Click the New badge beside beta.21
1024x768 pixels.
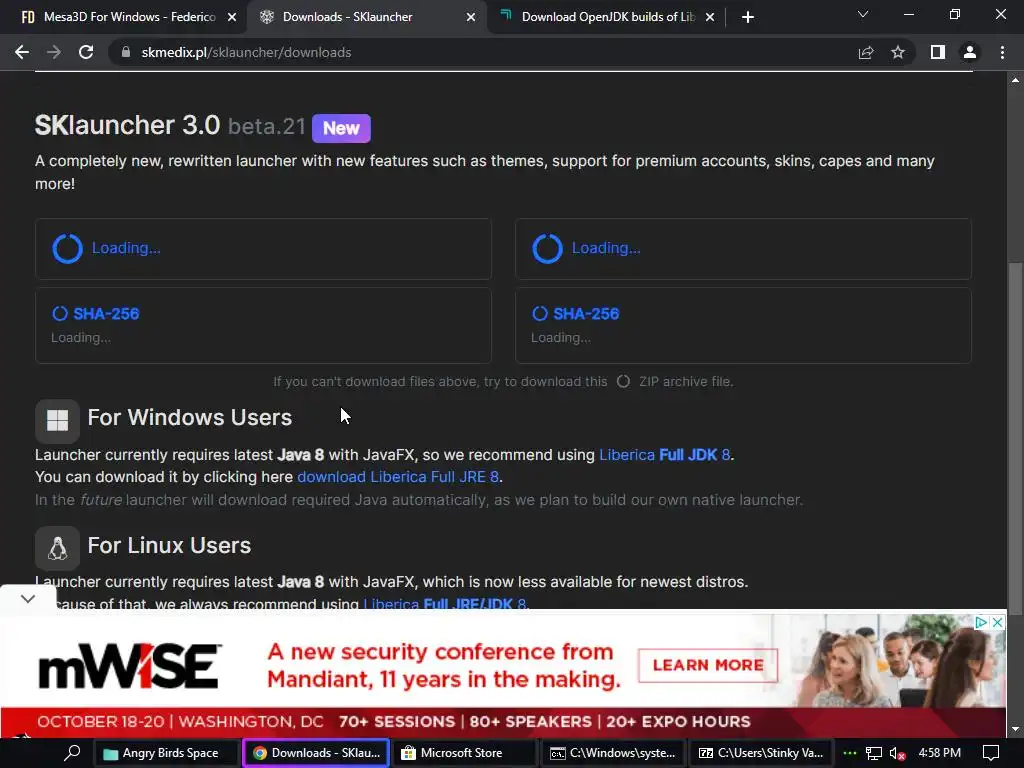pyautogui.click(x=341, y=128)
